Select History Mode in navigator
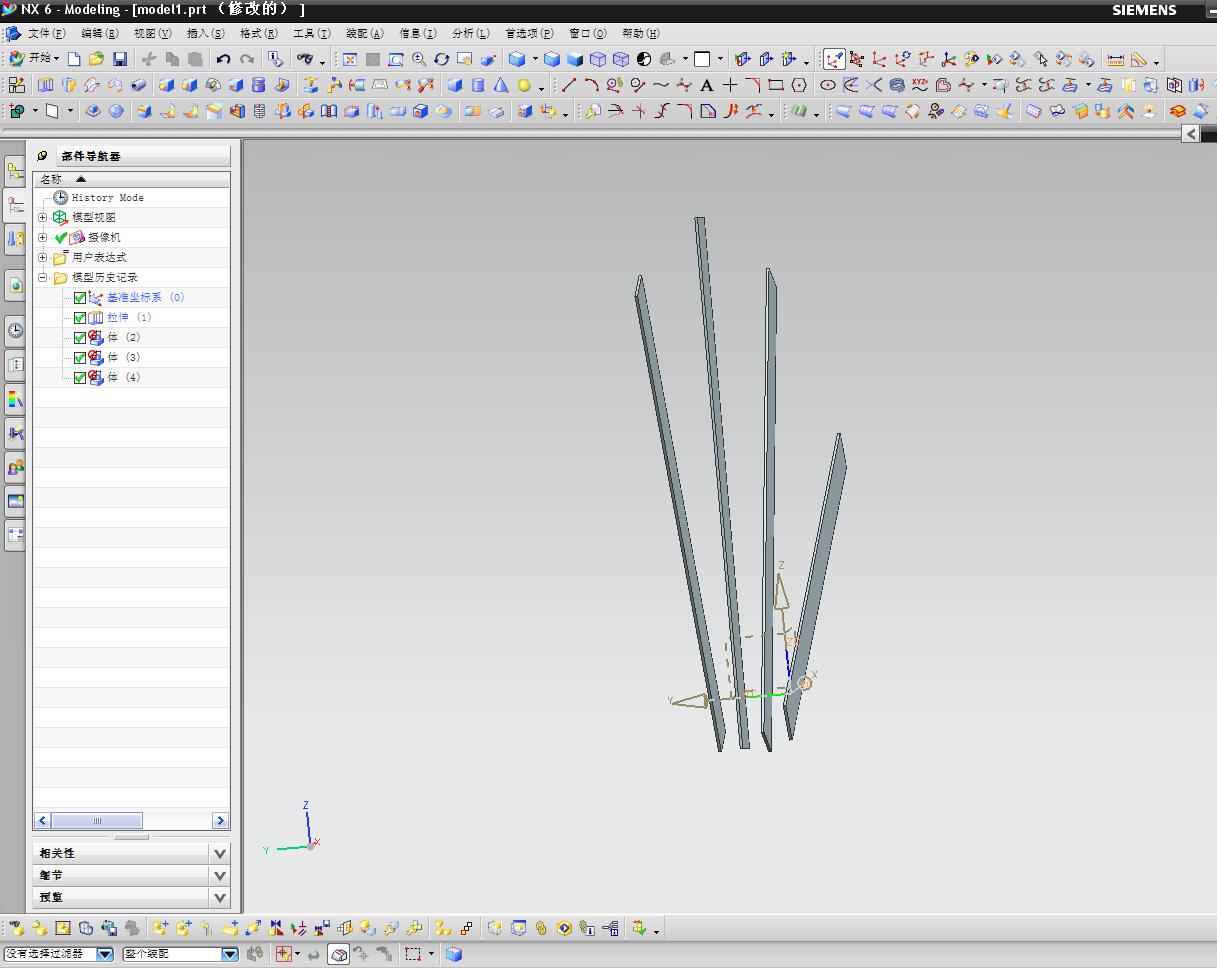This screenshot has height=968, width=1217. tap(107, 198)
